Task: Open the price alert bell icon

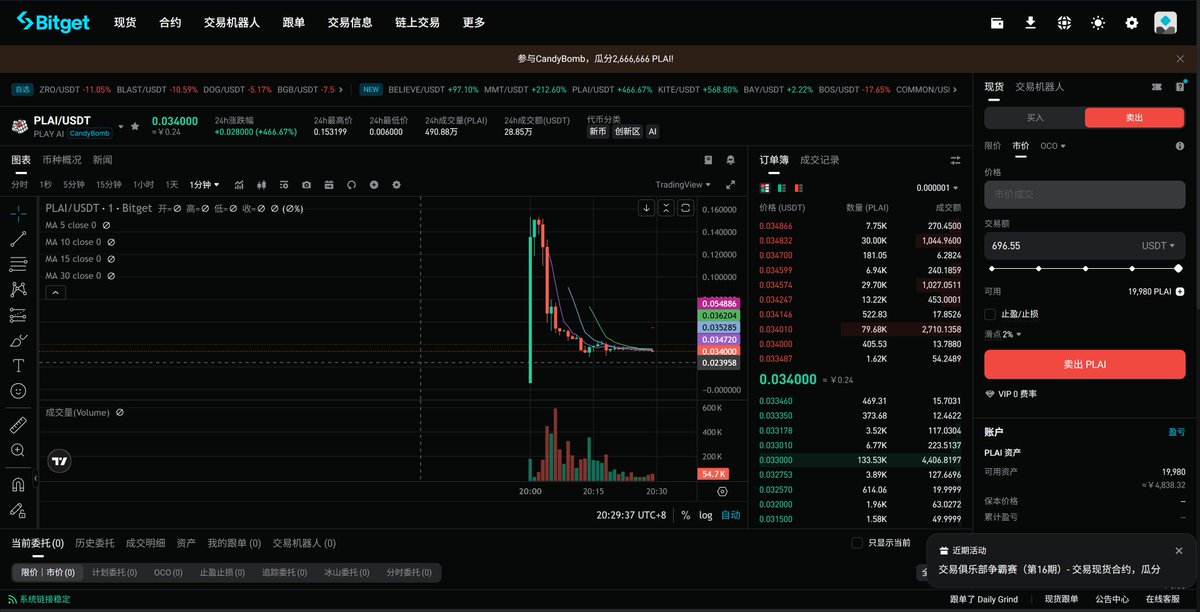Action: (731, 160)
